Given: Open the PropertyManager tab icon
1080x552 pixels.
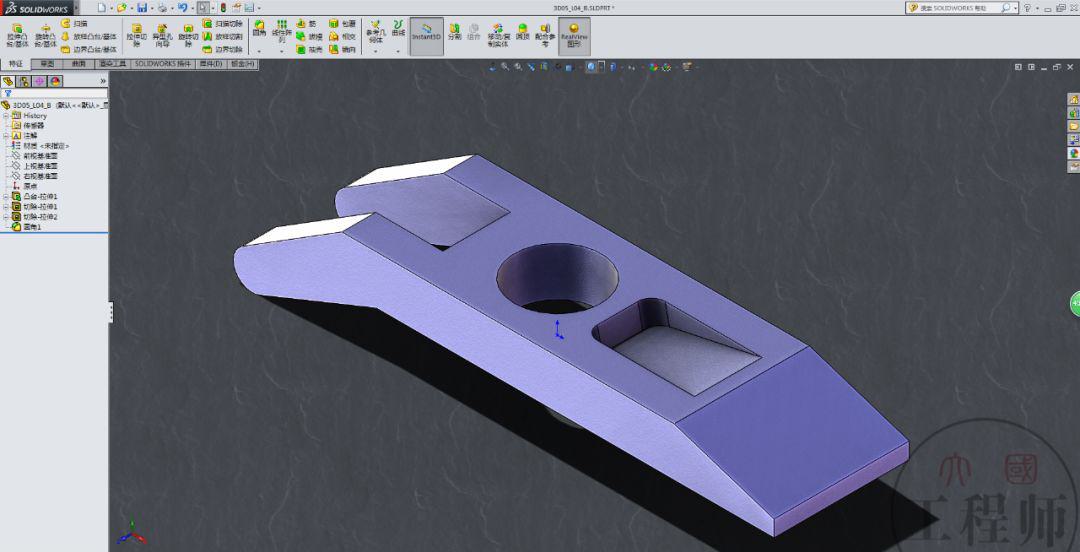Looking at the screenshot, I should coord(23,81).
